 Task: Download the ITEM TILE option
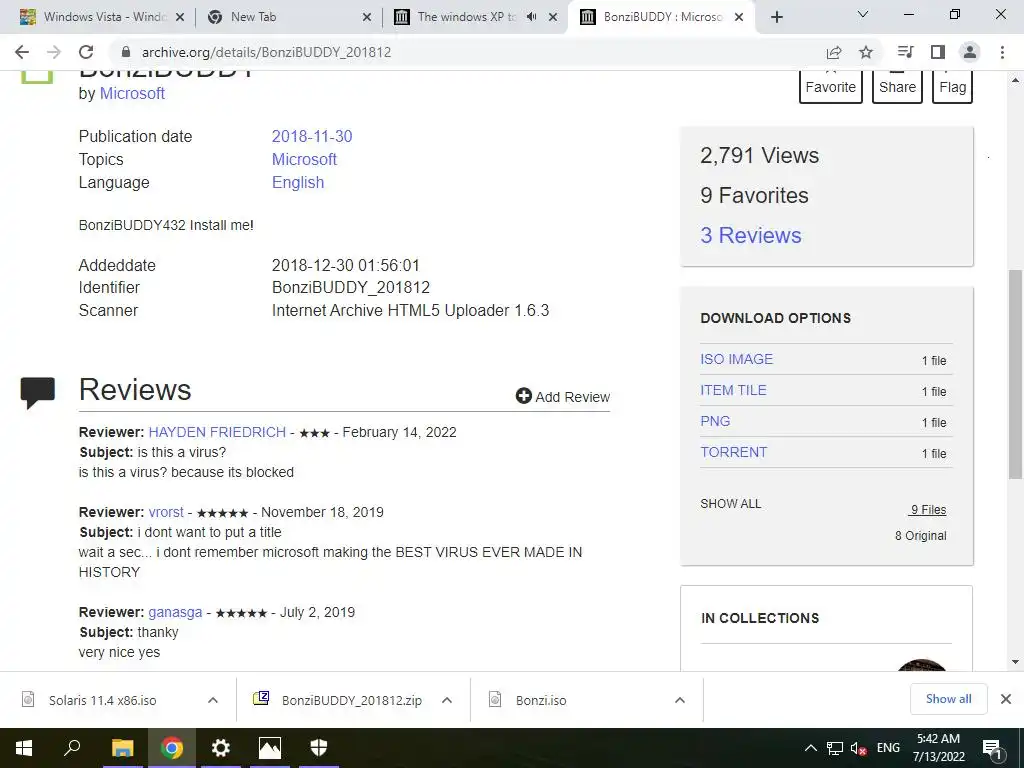click(x=733, y=391)
